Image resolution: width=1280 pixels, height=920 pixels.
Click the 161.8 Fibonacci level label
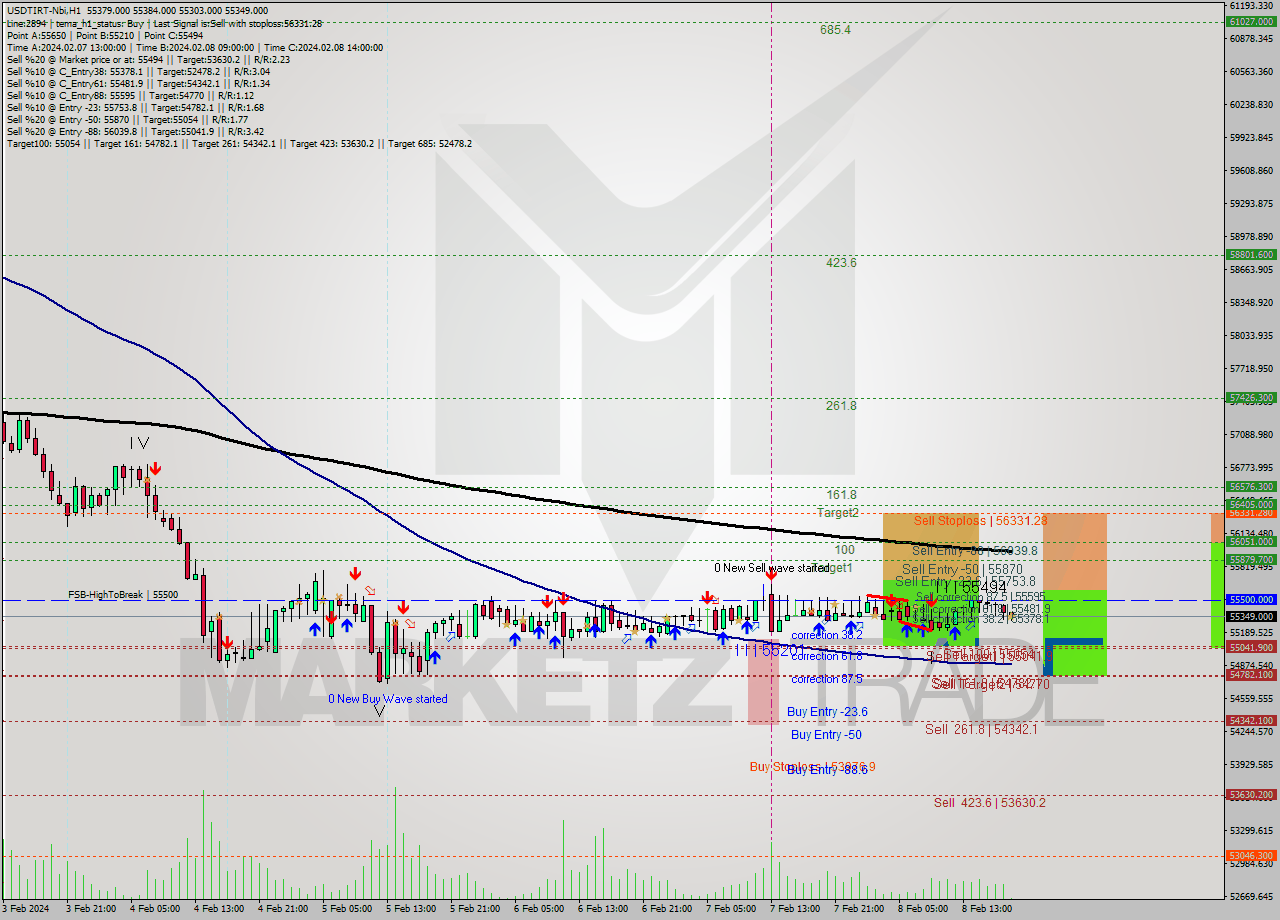pyautogui.click(x=841, y=495)
